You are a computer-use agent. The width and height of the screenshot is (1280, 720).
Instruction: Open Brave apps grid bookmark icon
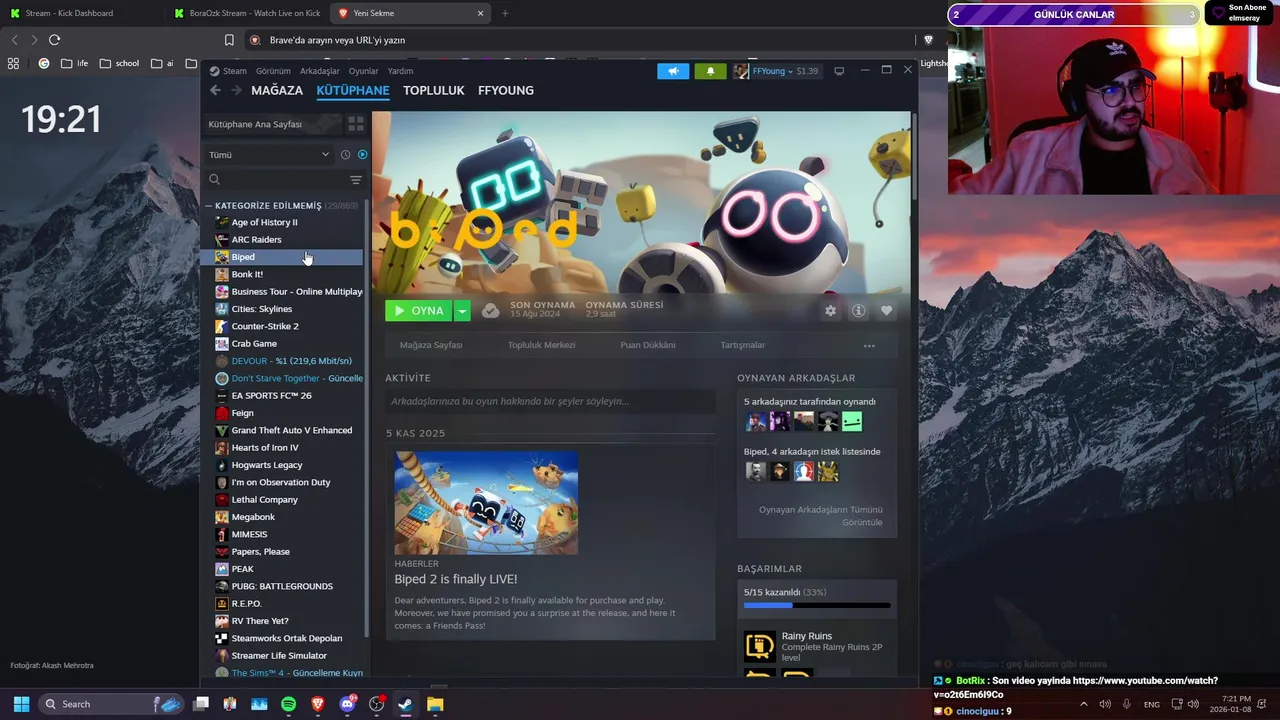[x=13, y=63]
